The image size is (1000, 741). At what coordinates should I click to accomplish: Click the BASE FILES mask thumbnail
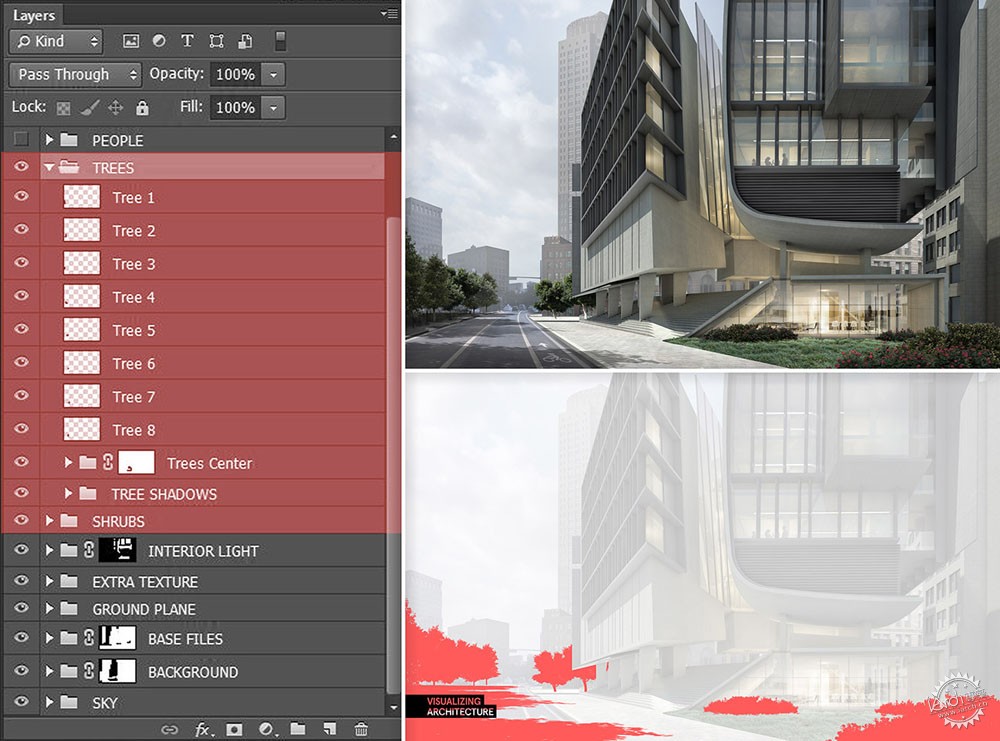click(117, 637)
